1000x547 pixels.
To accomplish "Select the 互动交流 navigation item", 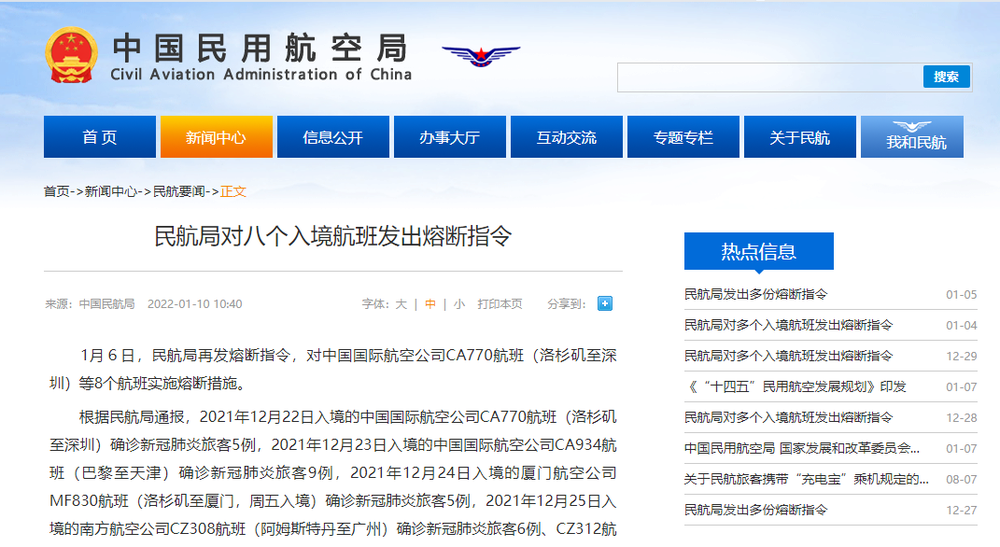I will (566, 138).
